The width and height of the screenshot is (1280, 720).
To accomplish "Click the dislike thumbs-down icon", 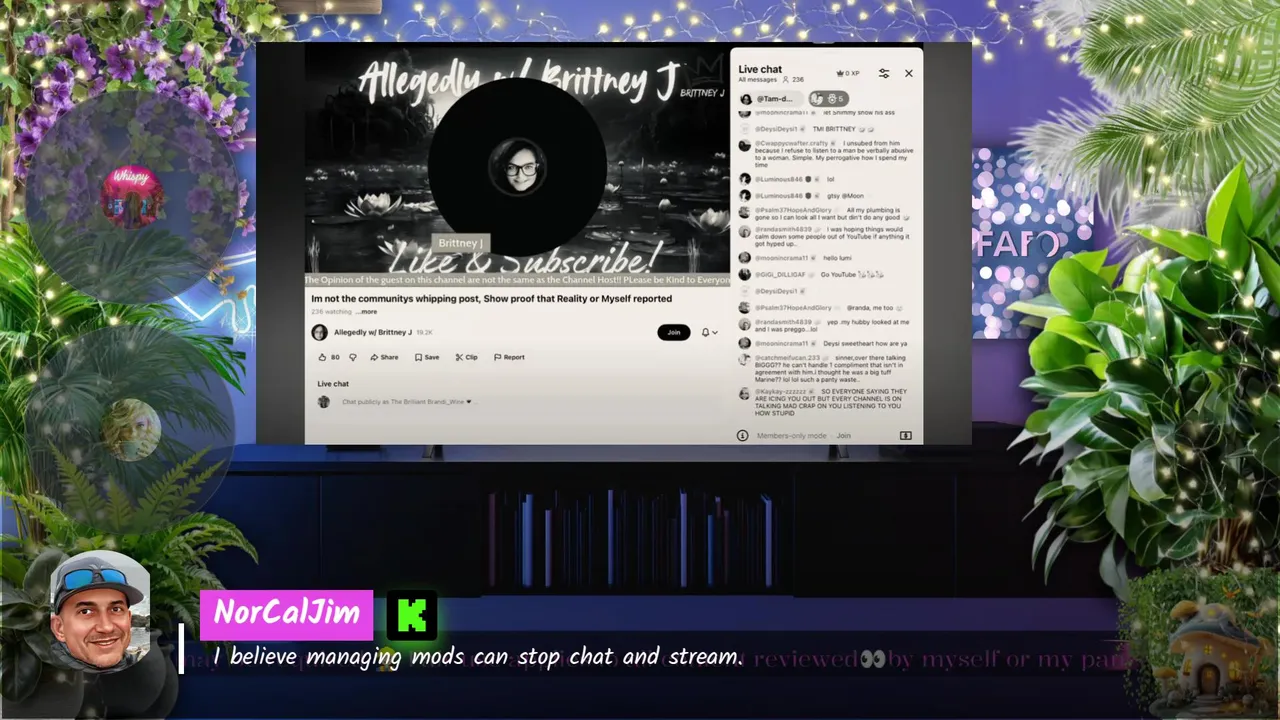I will [352, 357].
